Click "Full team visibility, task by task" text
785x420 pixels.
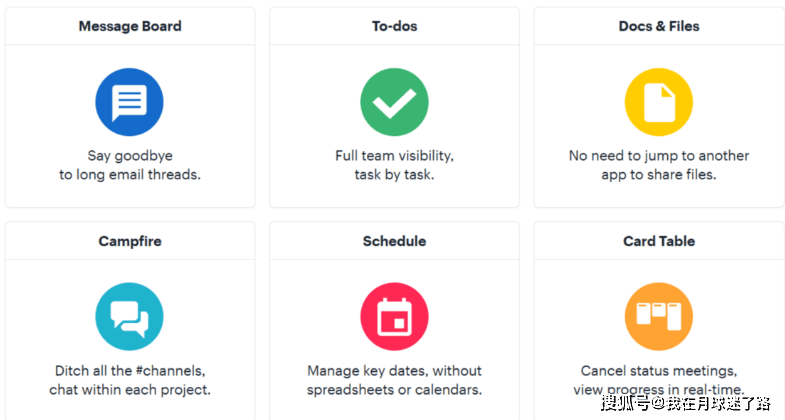(394, 165)
